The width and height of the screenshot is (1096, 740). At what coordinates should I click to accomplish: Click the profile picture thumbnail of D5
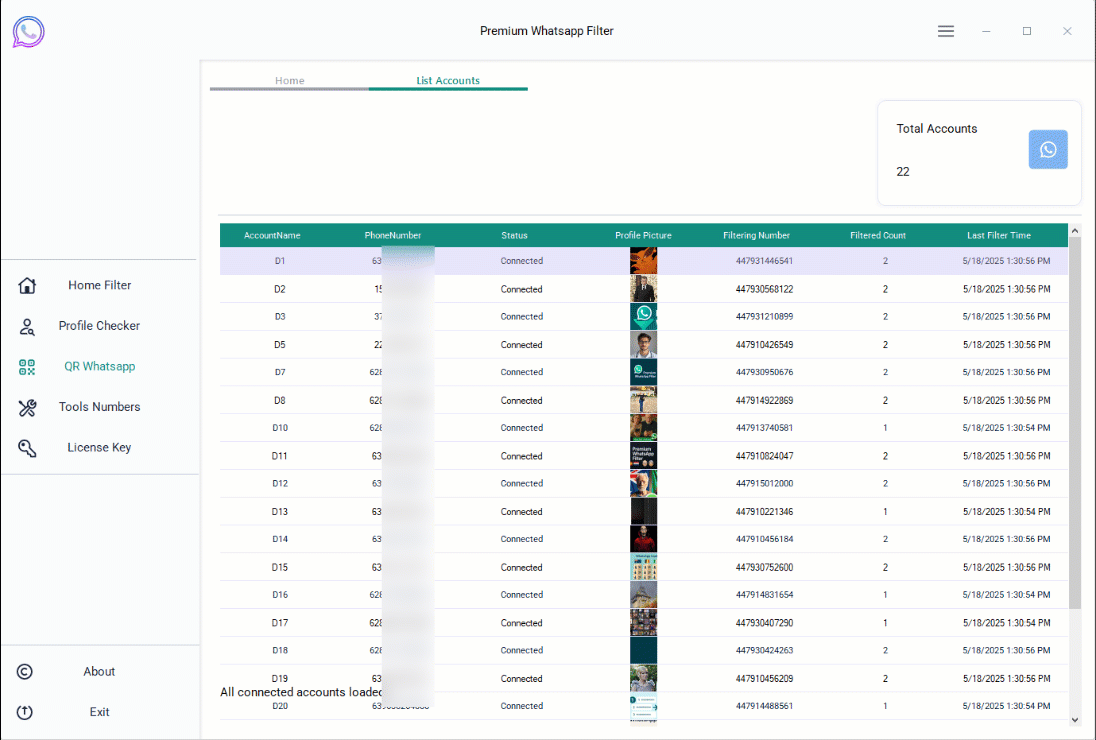point(643,344)
